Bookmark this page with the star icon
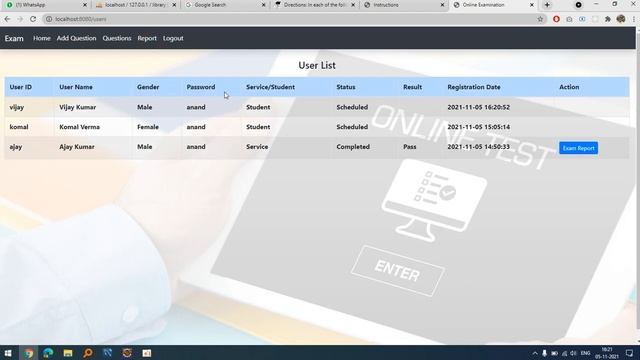Viewport: 640px width, 360px height. tap(540, 19)
